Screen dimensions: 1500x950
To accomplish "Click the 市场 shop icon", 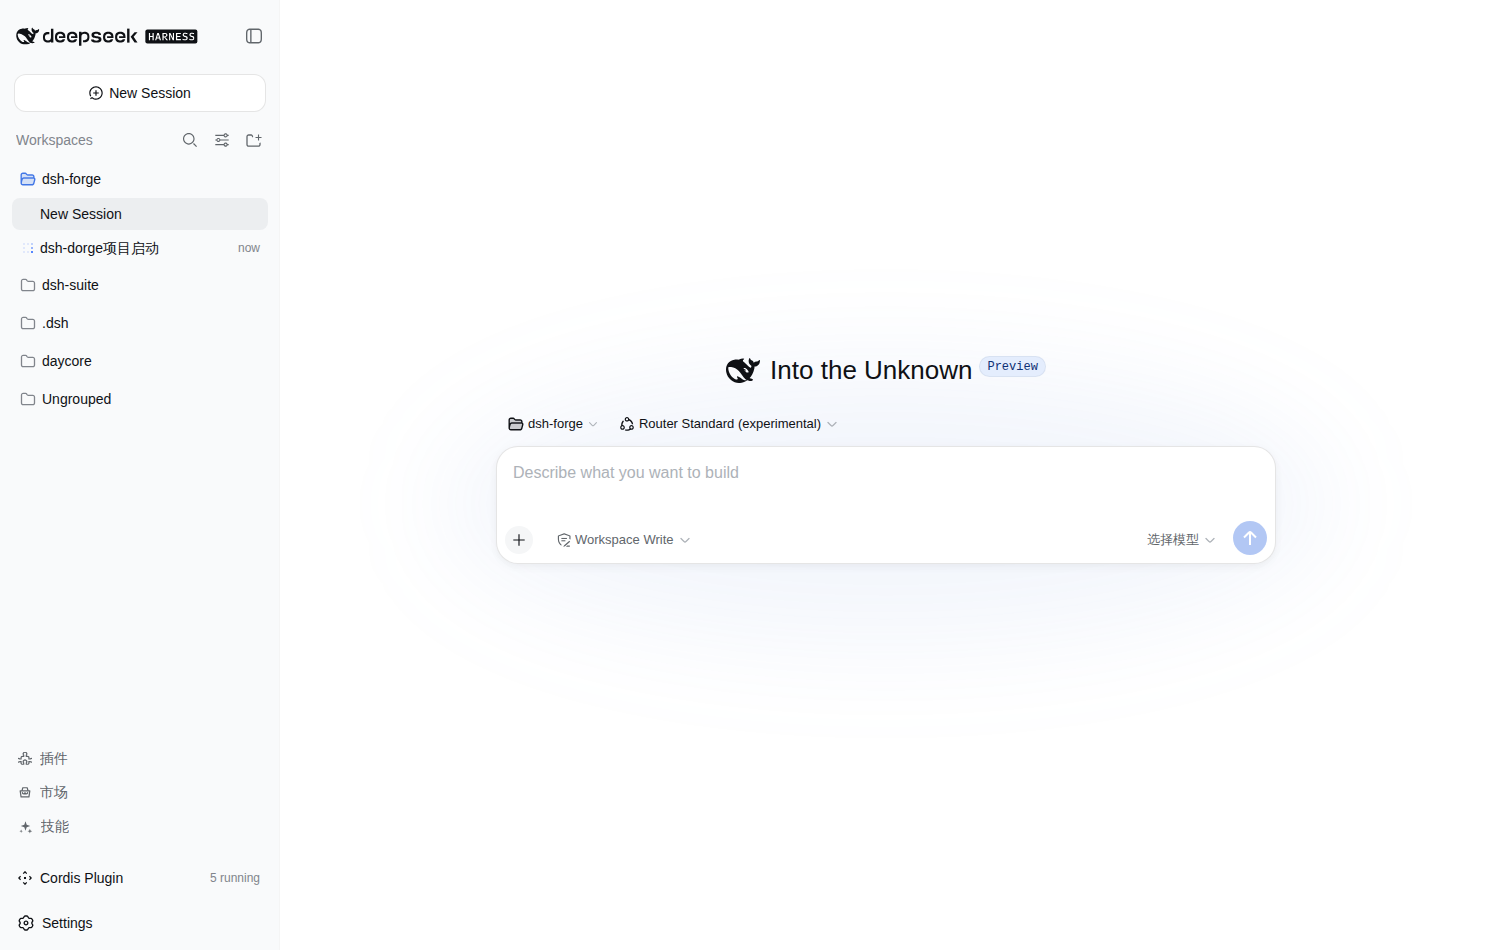I will (25, 793).
